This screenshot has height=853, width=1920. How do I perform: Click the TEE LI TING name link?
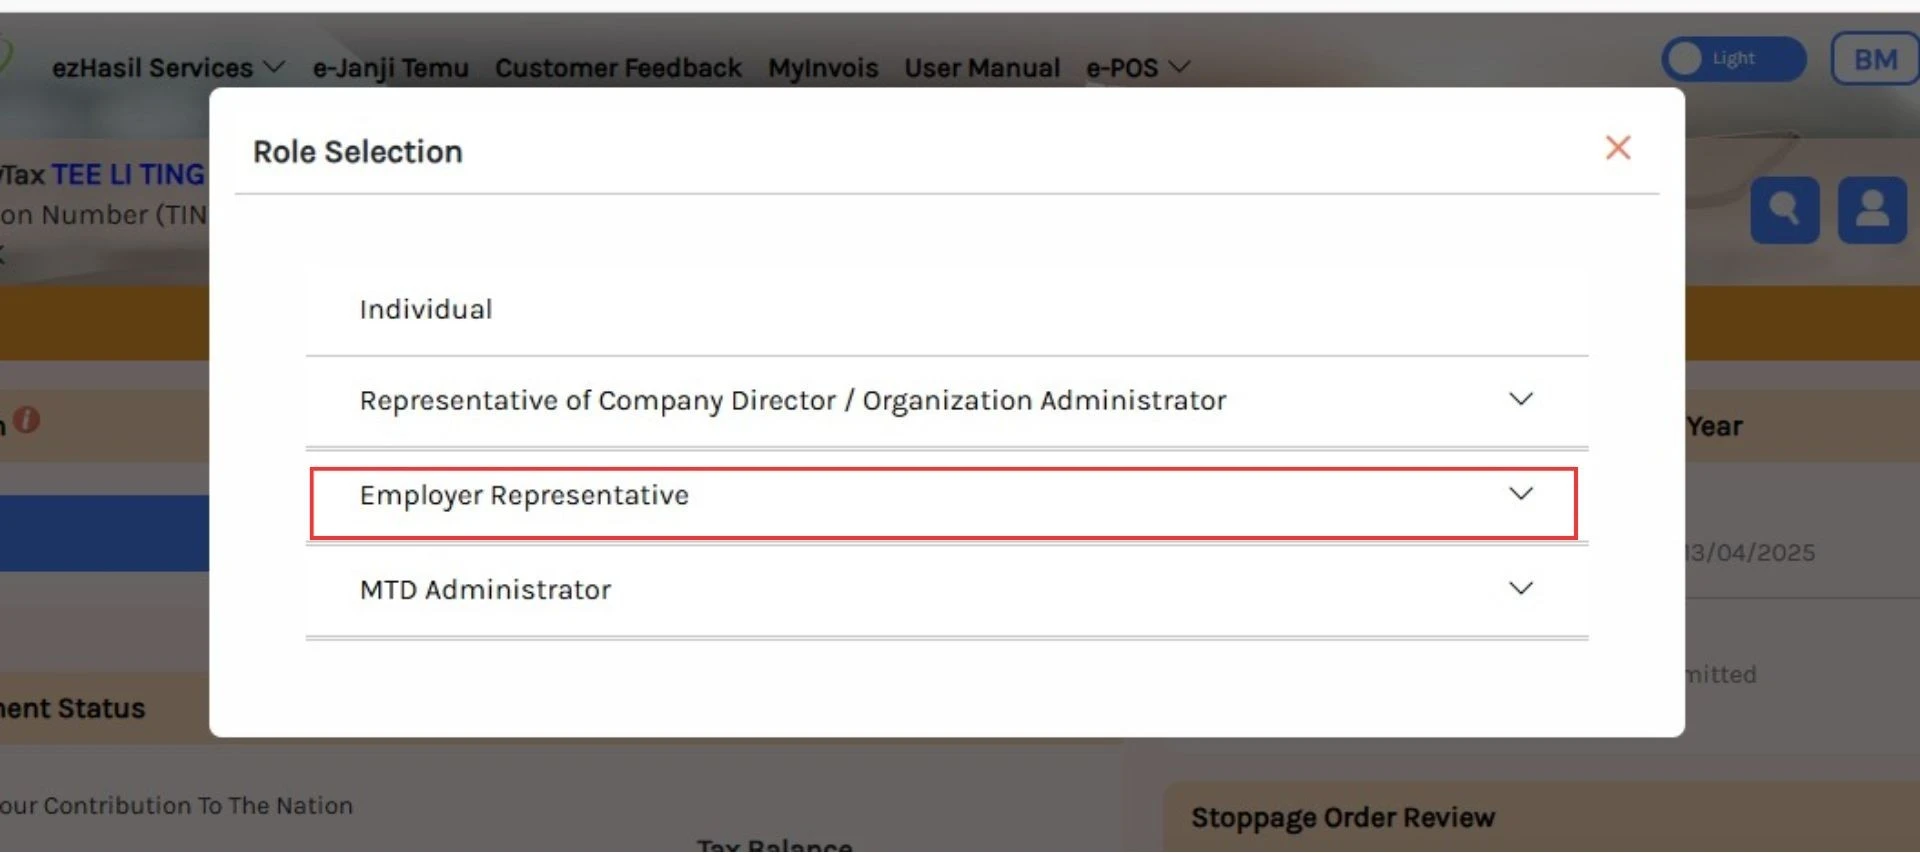(127, 175)
